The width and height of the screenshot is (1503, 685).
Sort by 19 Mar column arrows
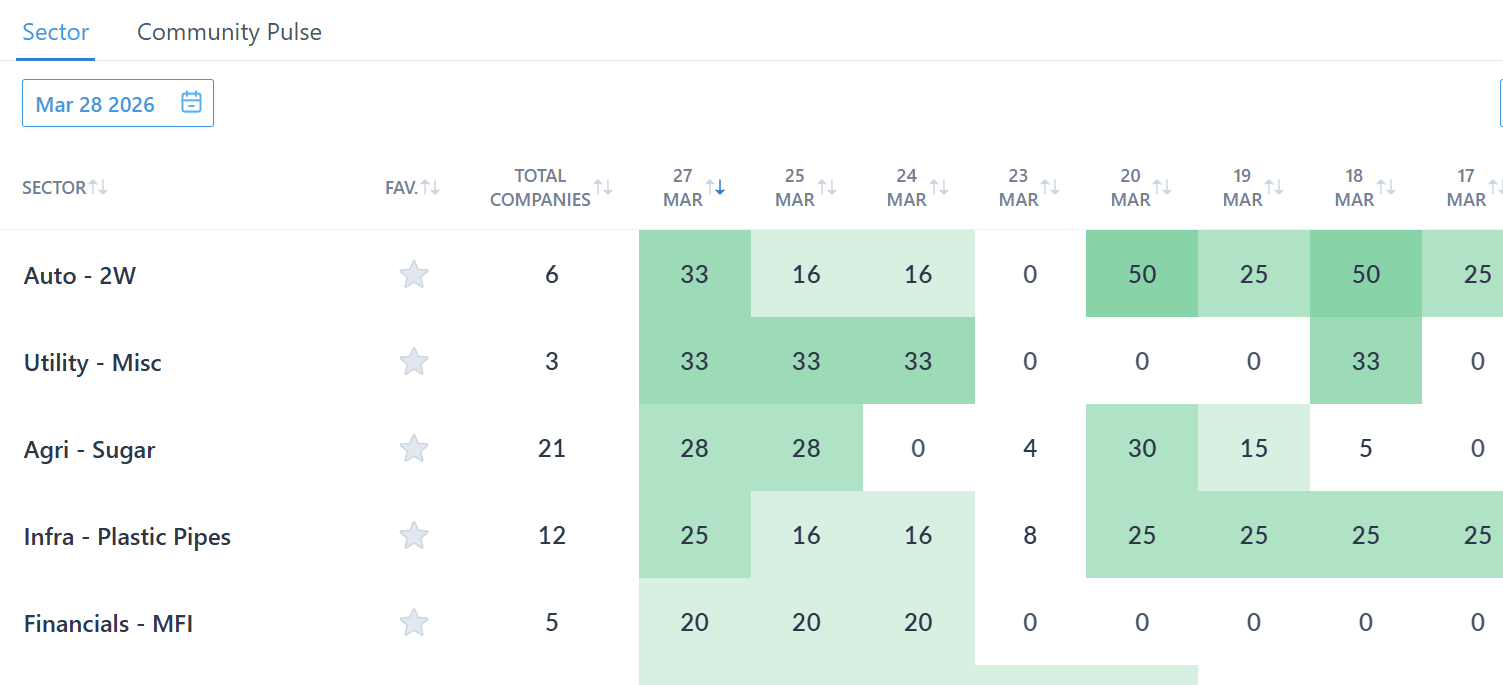[1274, 187]
